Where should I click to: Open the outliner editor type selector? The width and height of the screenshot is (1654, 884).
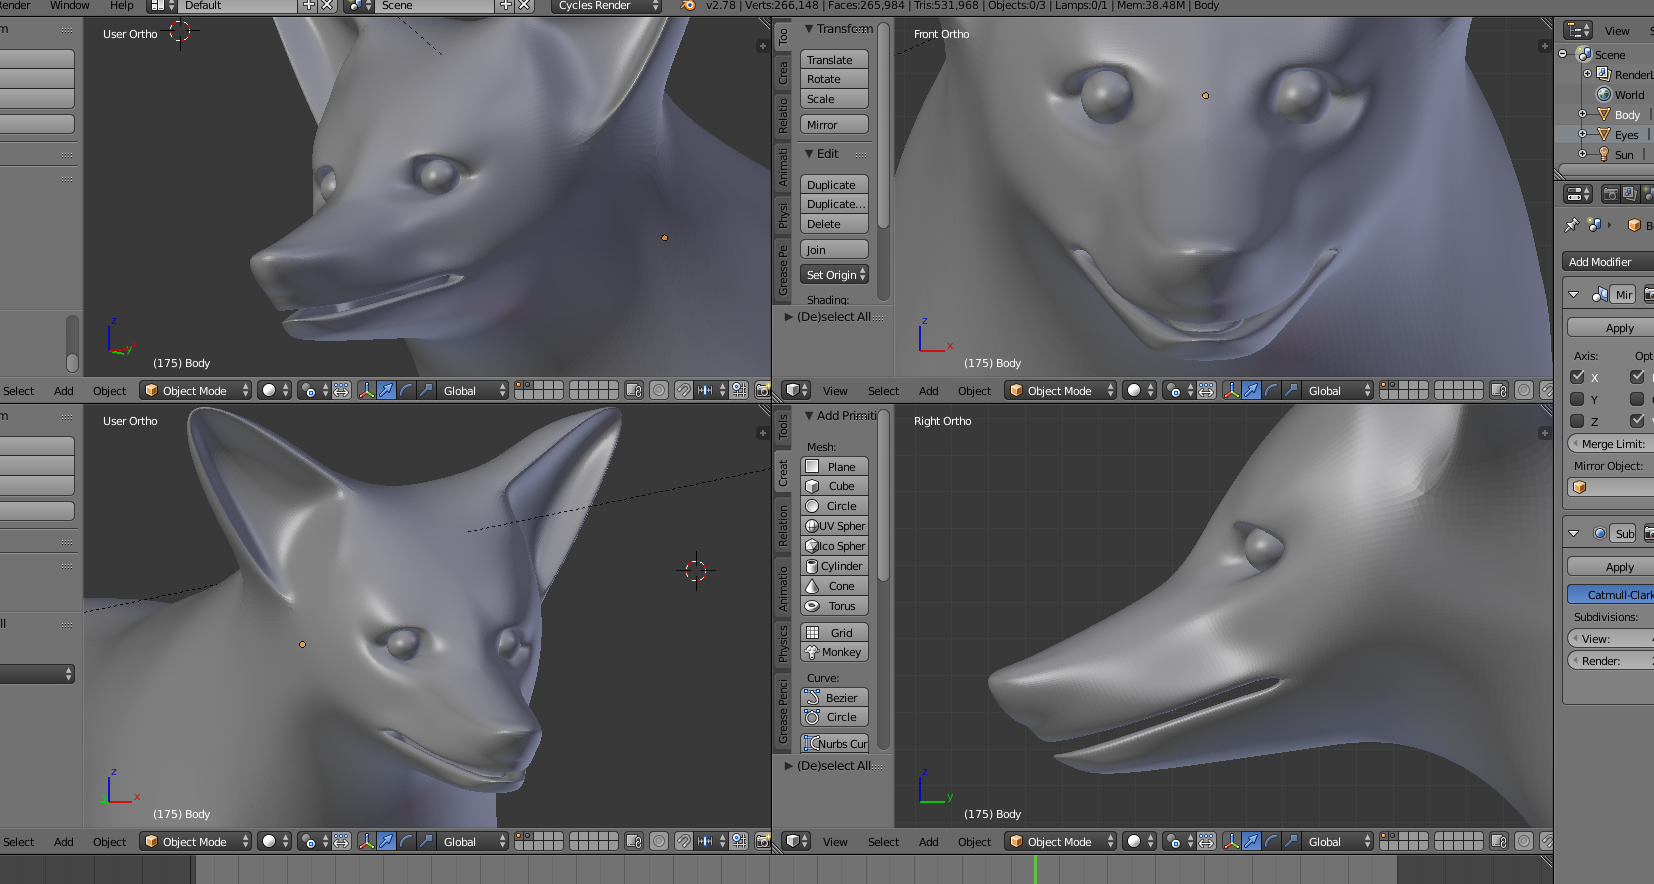point(1578,31)
